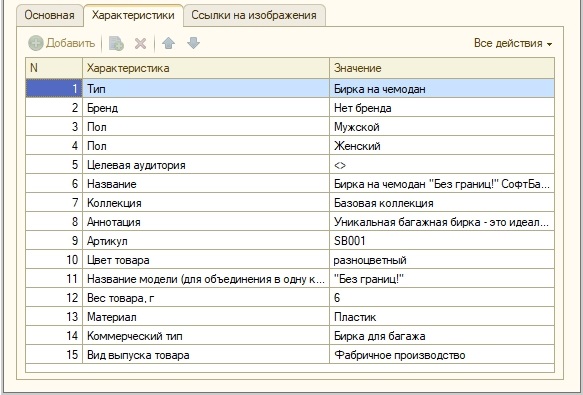Click the N column header
Image resolution: width=583 pixels, height=395 pixels.
click(54, 68)
